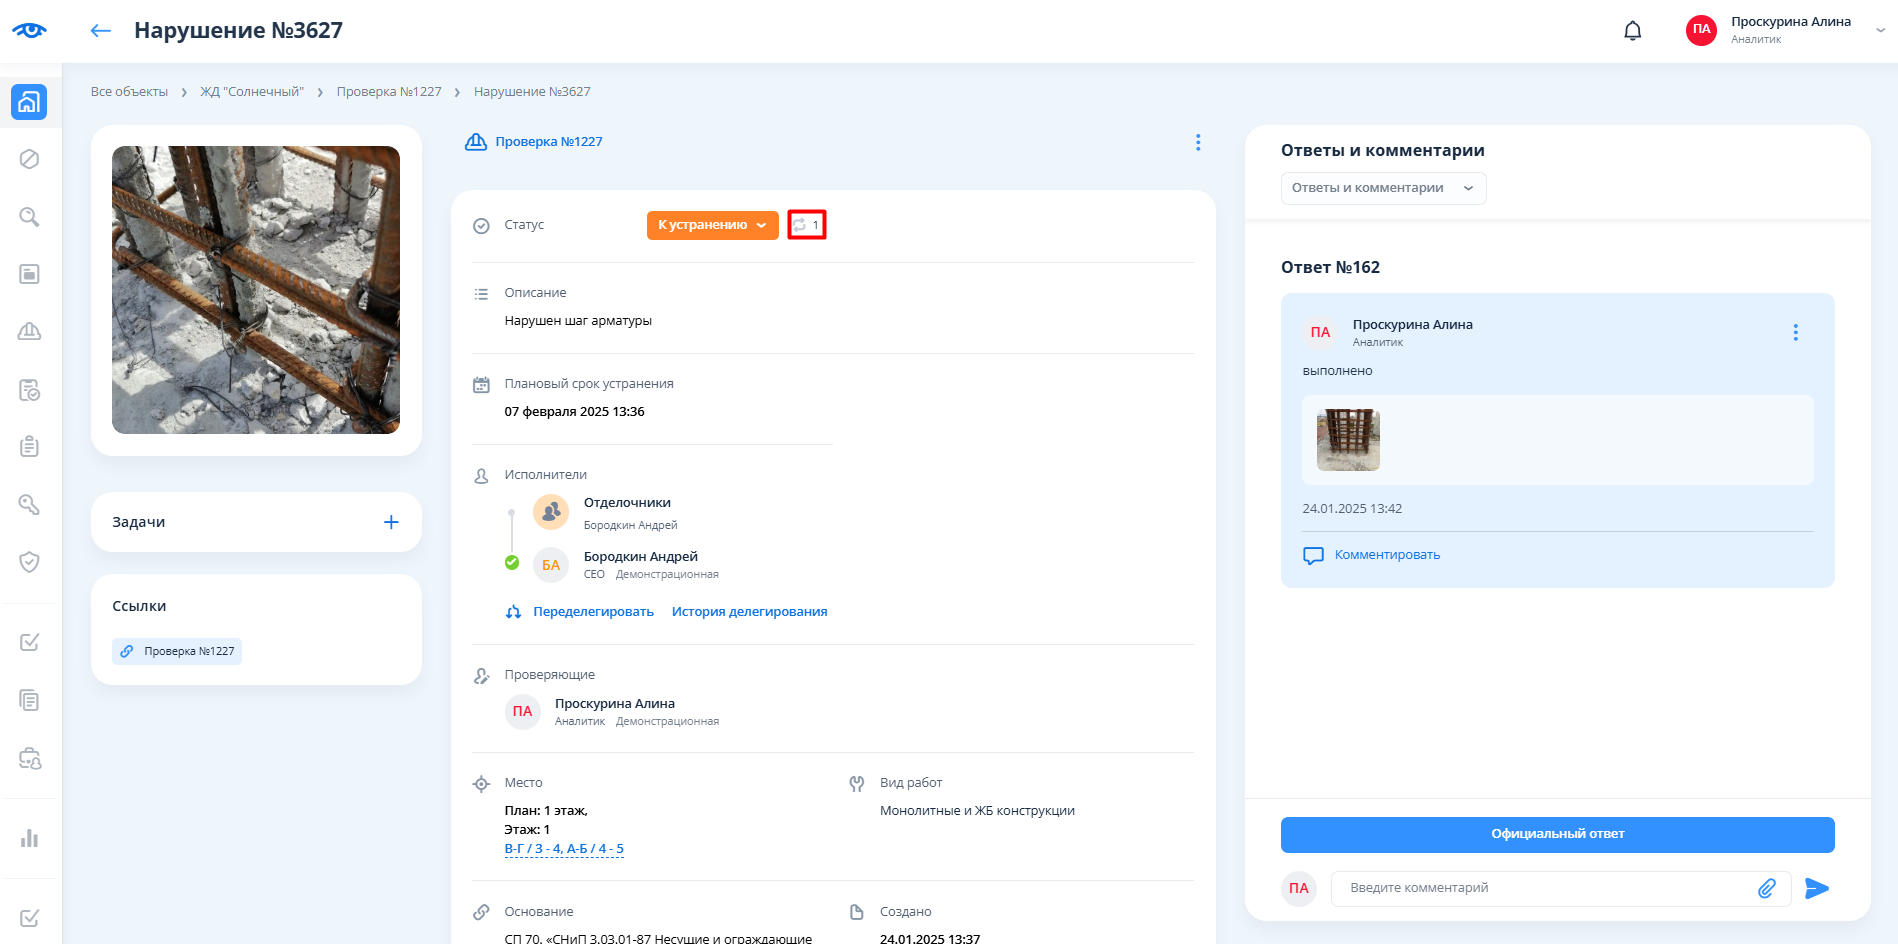The image size is (1898, 944).
Task: Expand the 'Ответы и комментарии' filter dropdown
Action: pyautogui.click(x=1382, y=188)
